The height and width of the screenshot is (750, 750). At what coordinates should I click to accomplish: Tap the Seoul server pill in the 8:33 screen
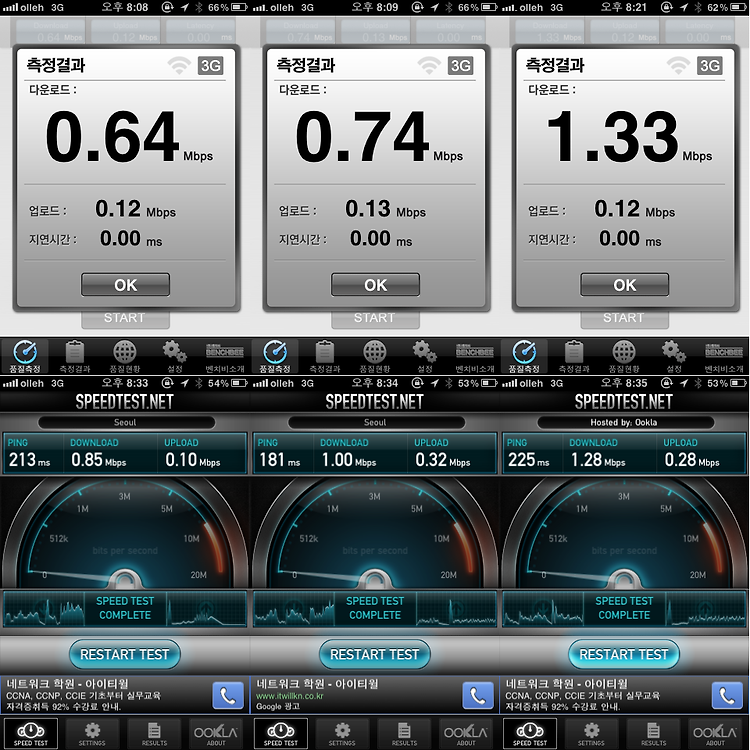126,422
